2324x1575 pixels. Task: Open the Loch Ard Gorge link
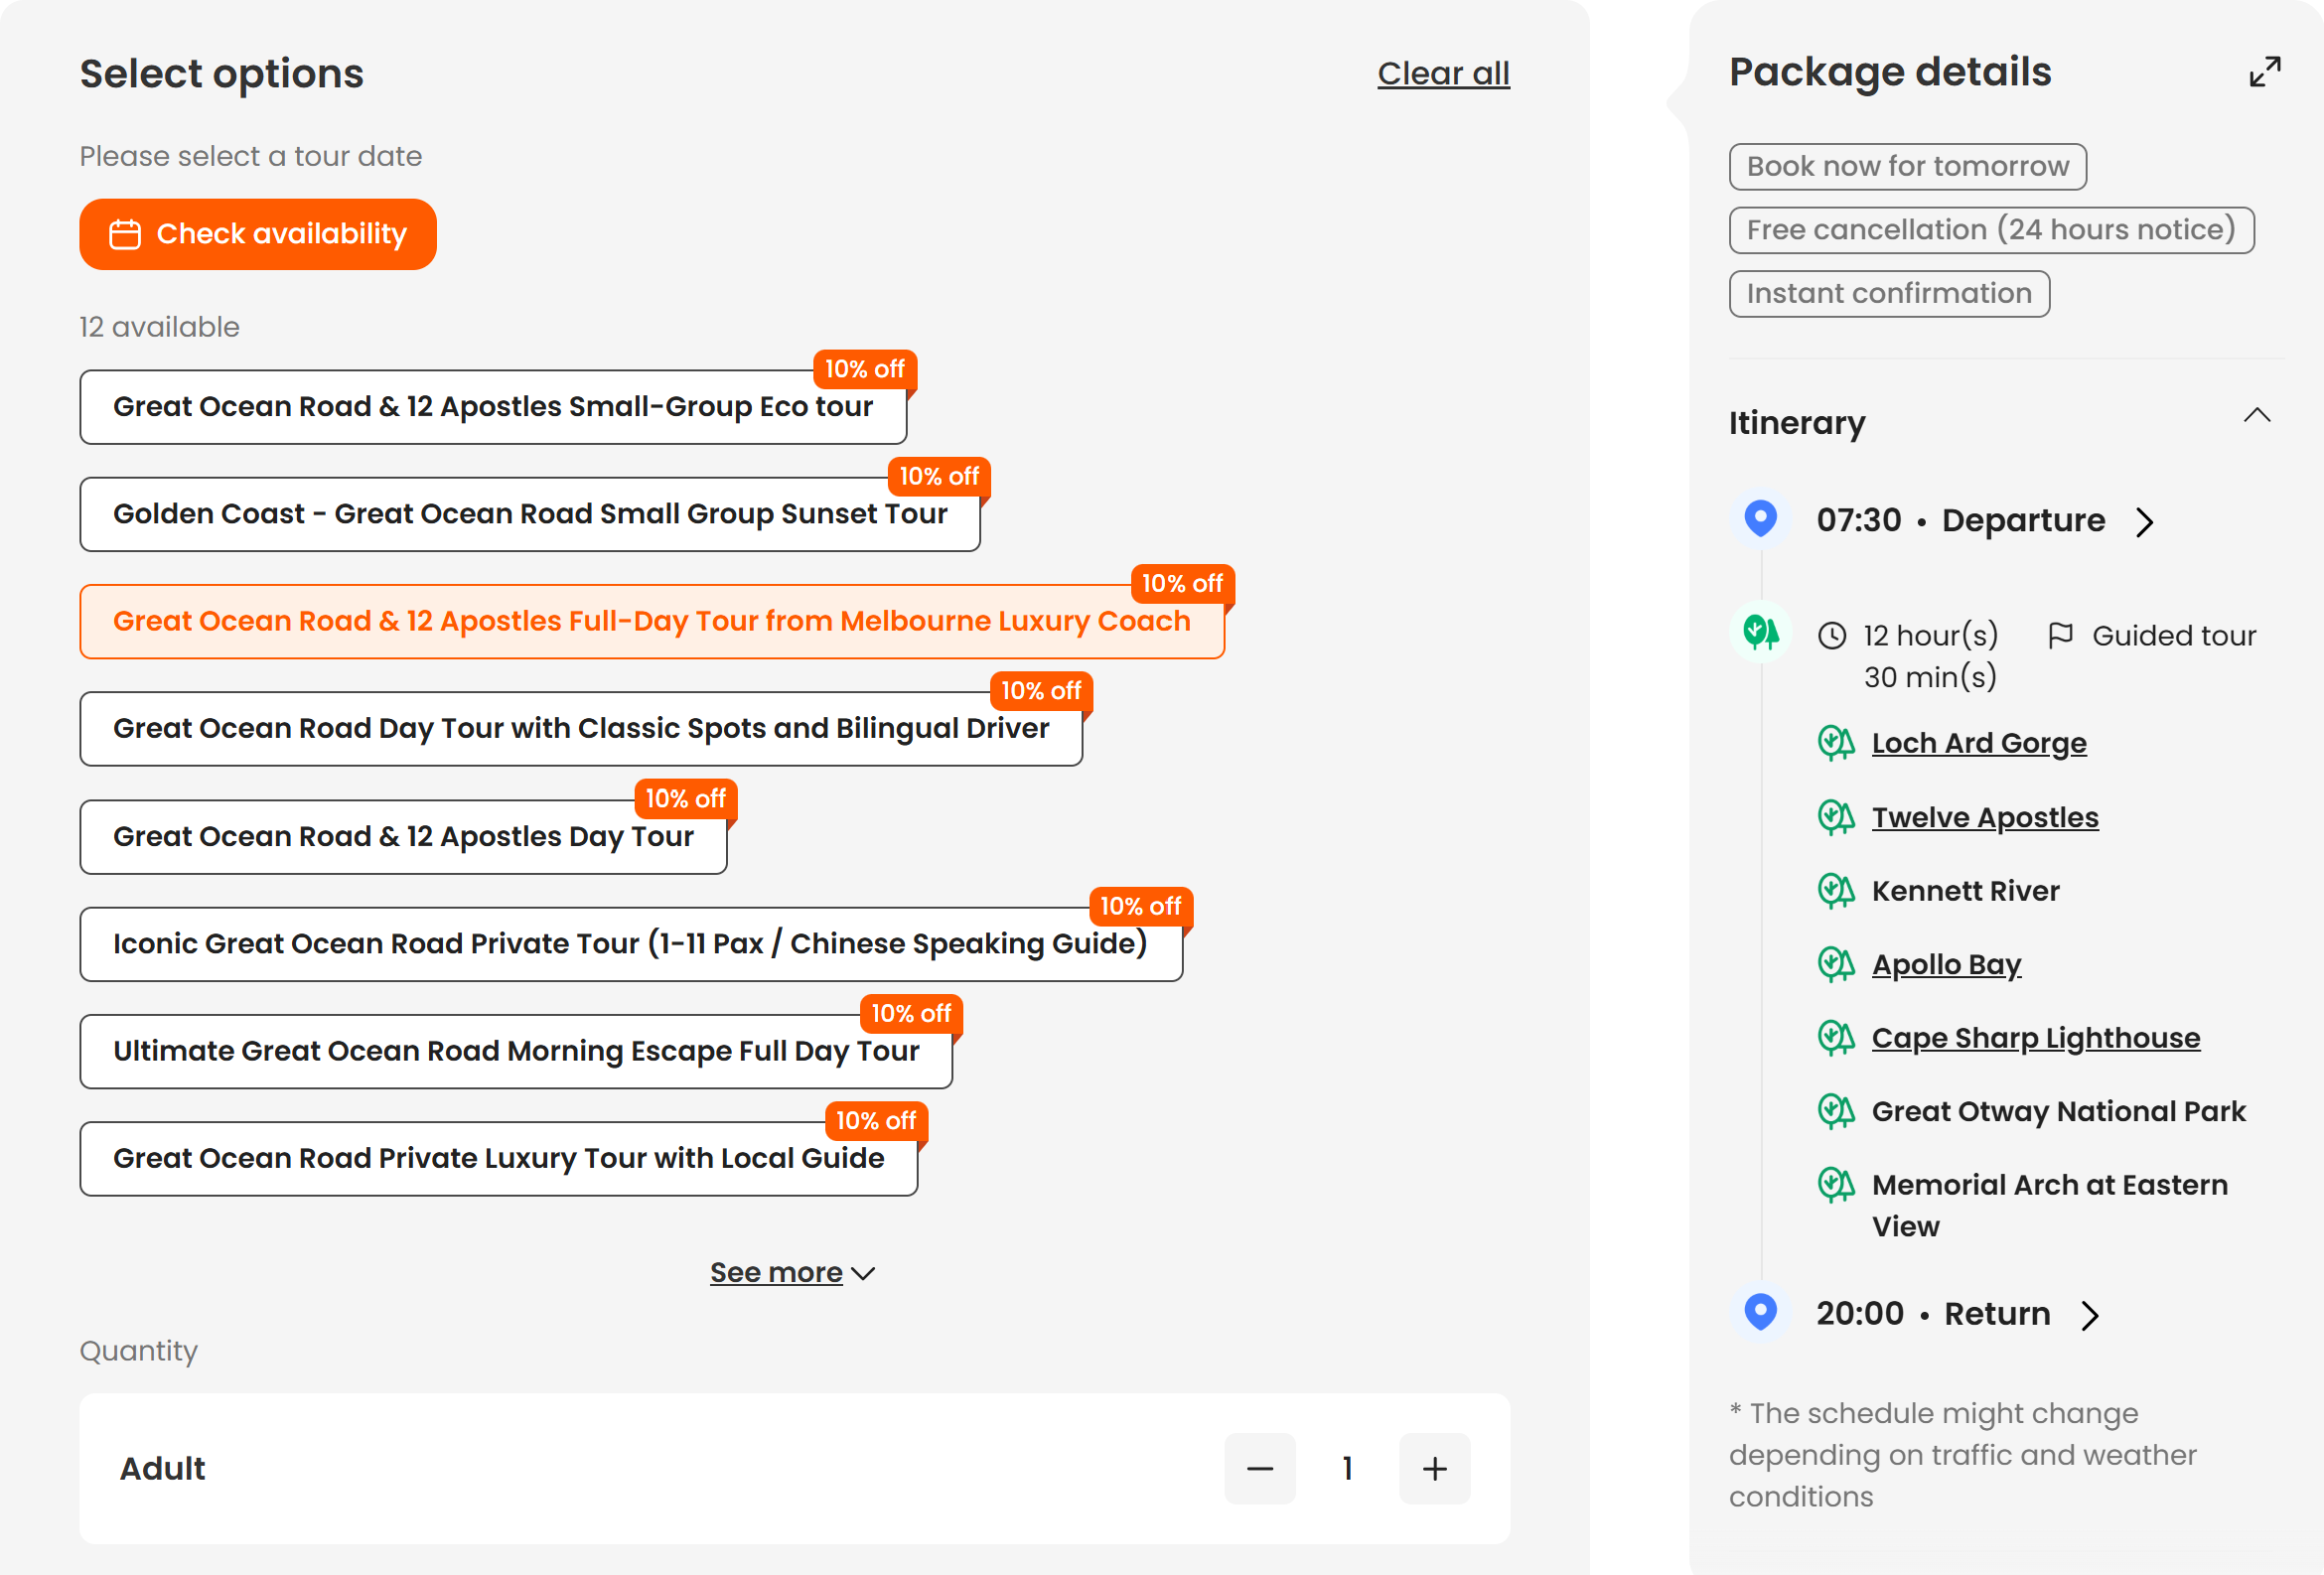click(x=1978, y=743)
